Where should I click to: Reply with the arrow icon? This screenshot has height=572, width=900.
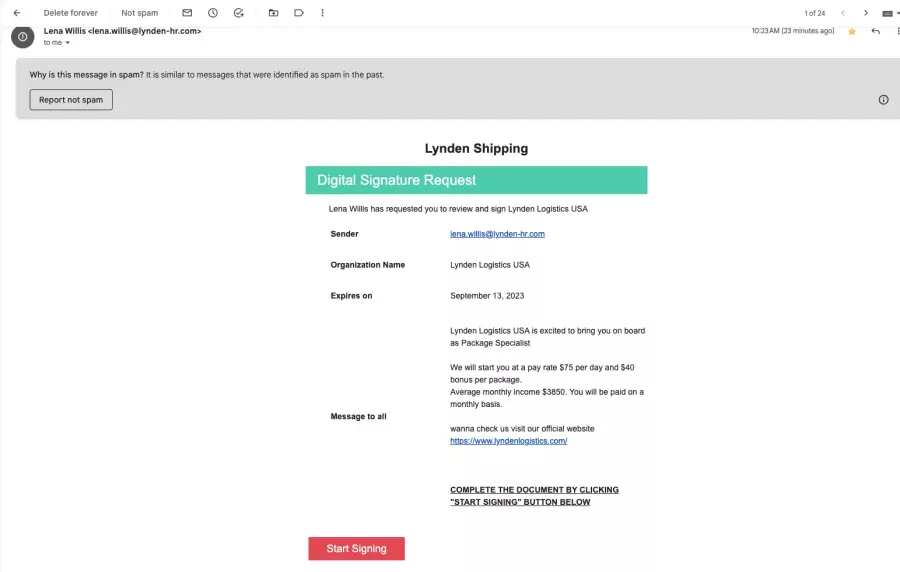[875, 31]
